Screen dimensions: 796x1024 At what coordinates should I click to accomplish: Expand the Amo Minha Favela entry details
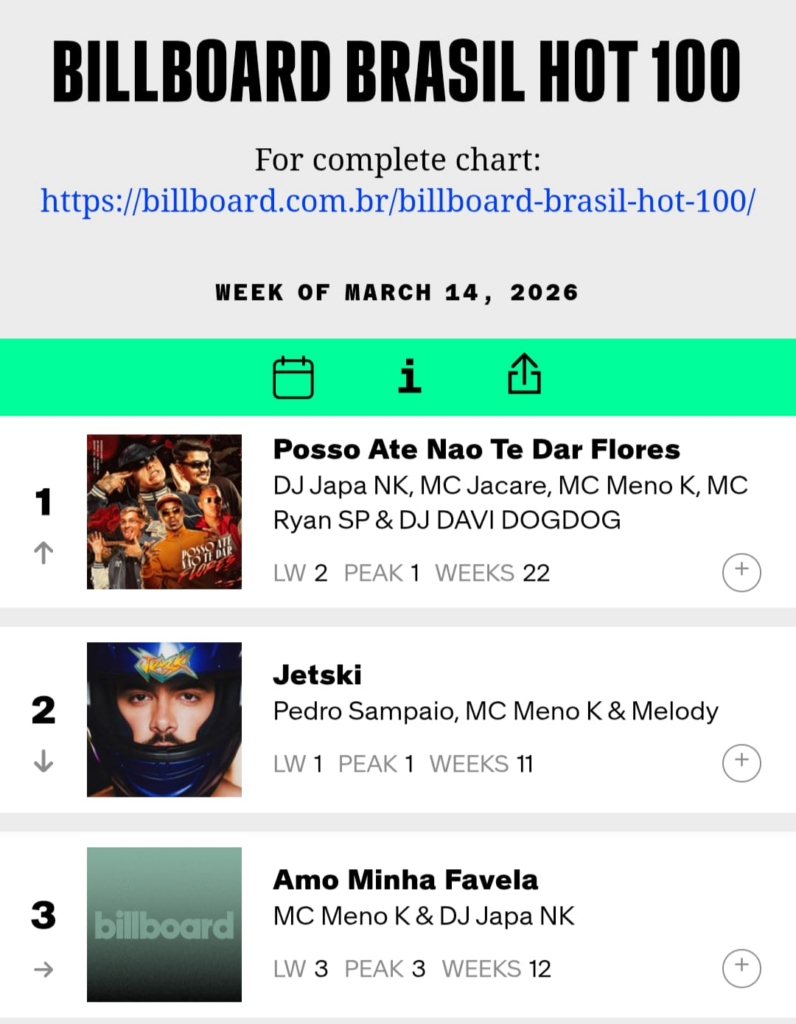741,968
